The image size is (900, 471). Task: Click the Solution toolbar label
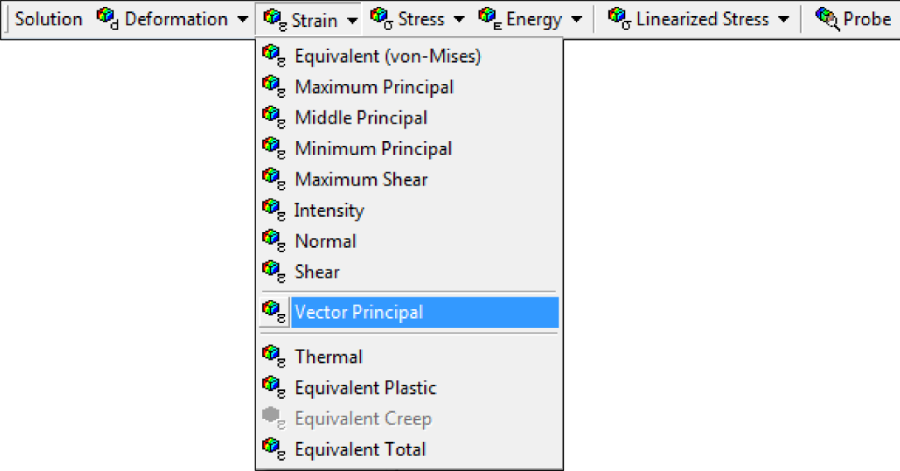pyautogui.click(x=48, y=19)
